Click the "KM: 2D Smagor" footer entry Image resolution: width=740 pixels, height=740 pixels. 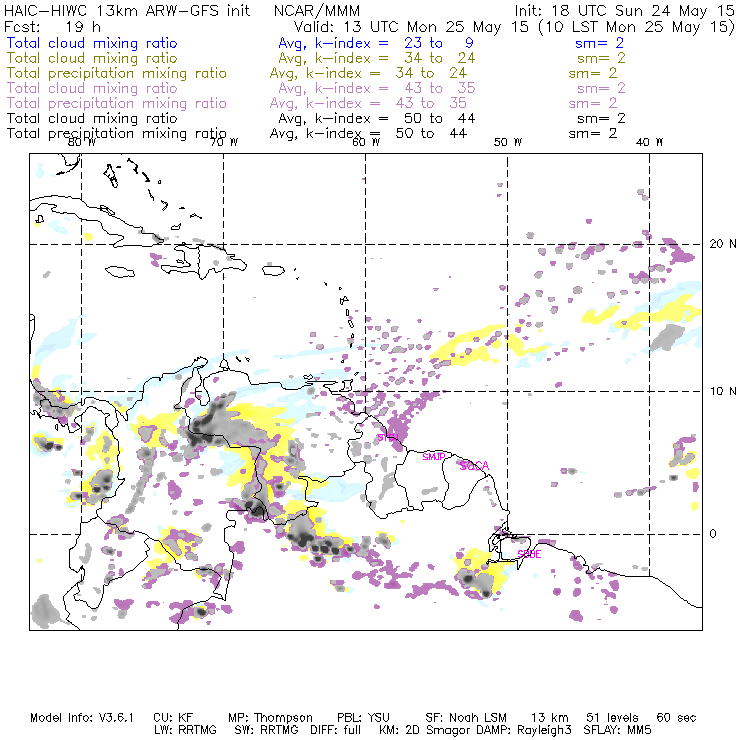click(426, 730)
